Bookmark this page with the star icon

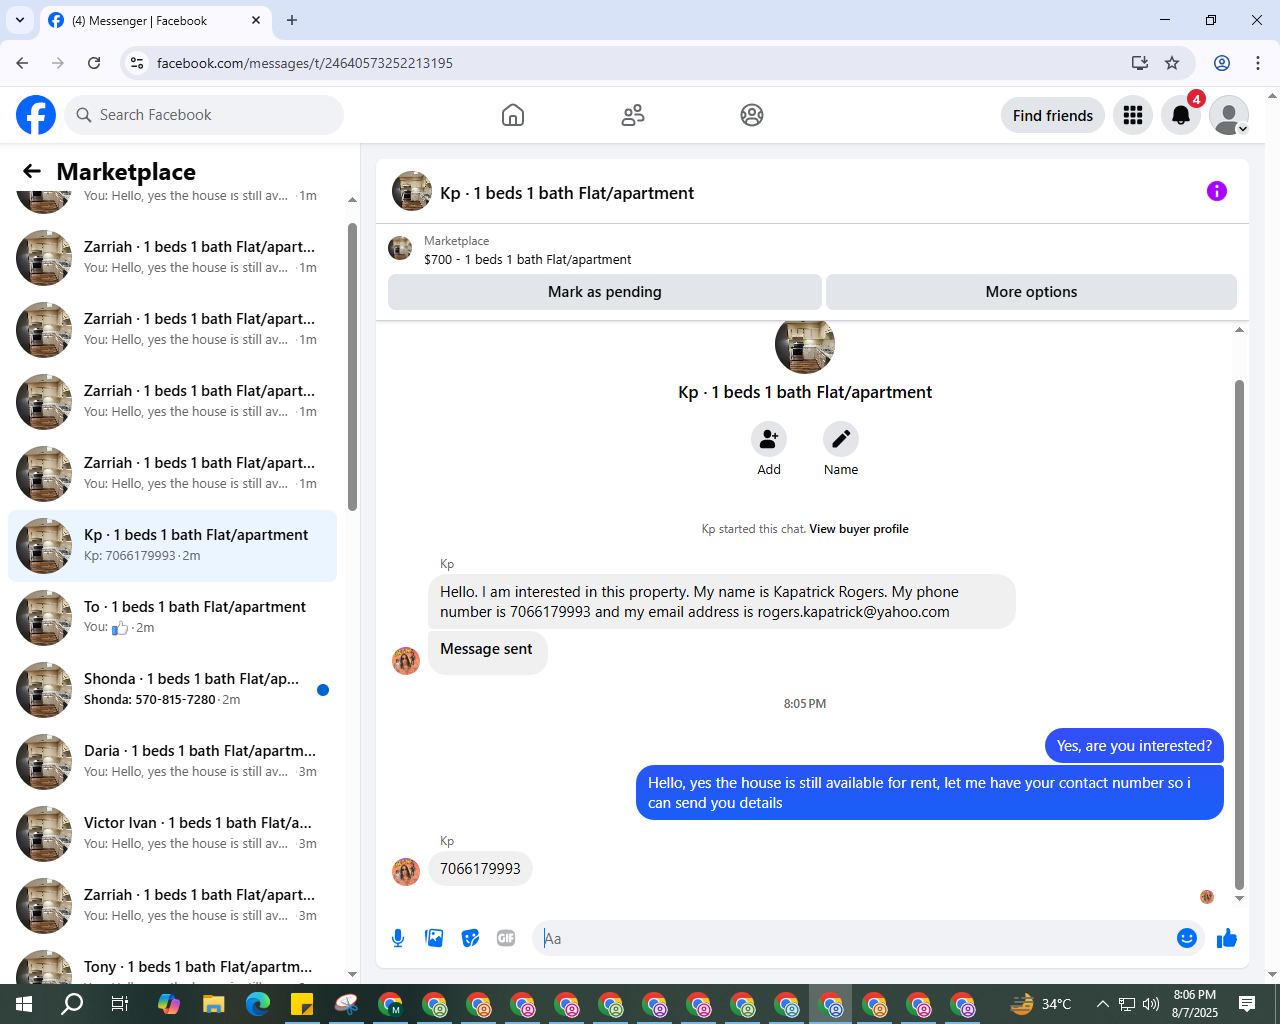pyautogui.click(x=1172, y=63)
